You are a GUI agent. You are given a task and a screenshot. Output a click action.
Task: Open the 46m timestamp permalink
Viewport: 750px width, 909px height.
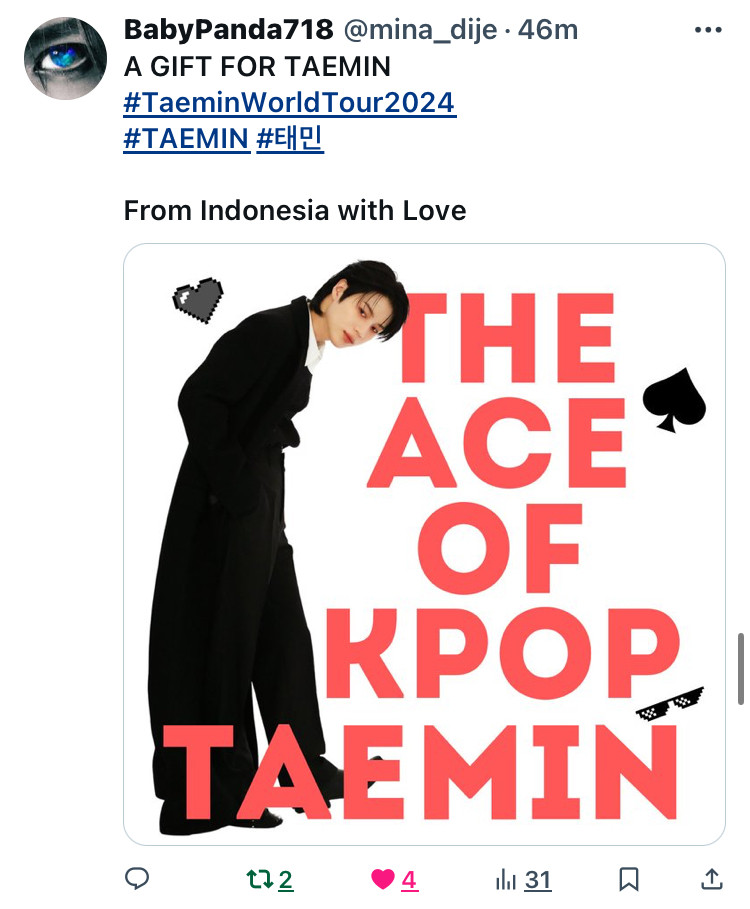click(548, 30)
